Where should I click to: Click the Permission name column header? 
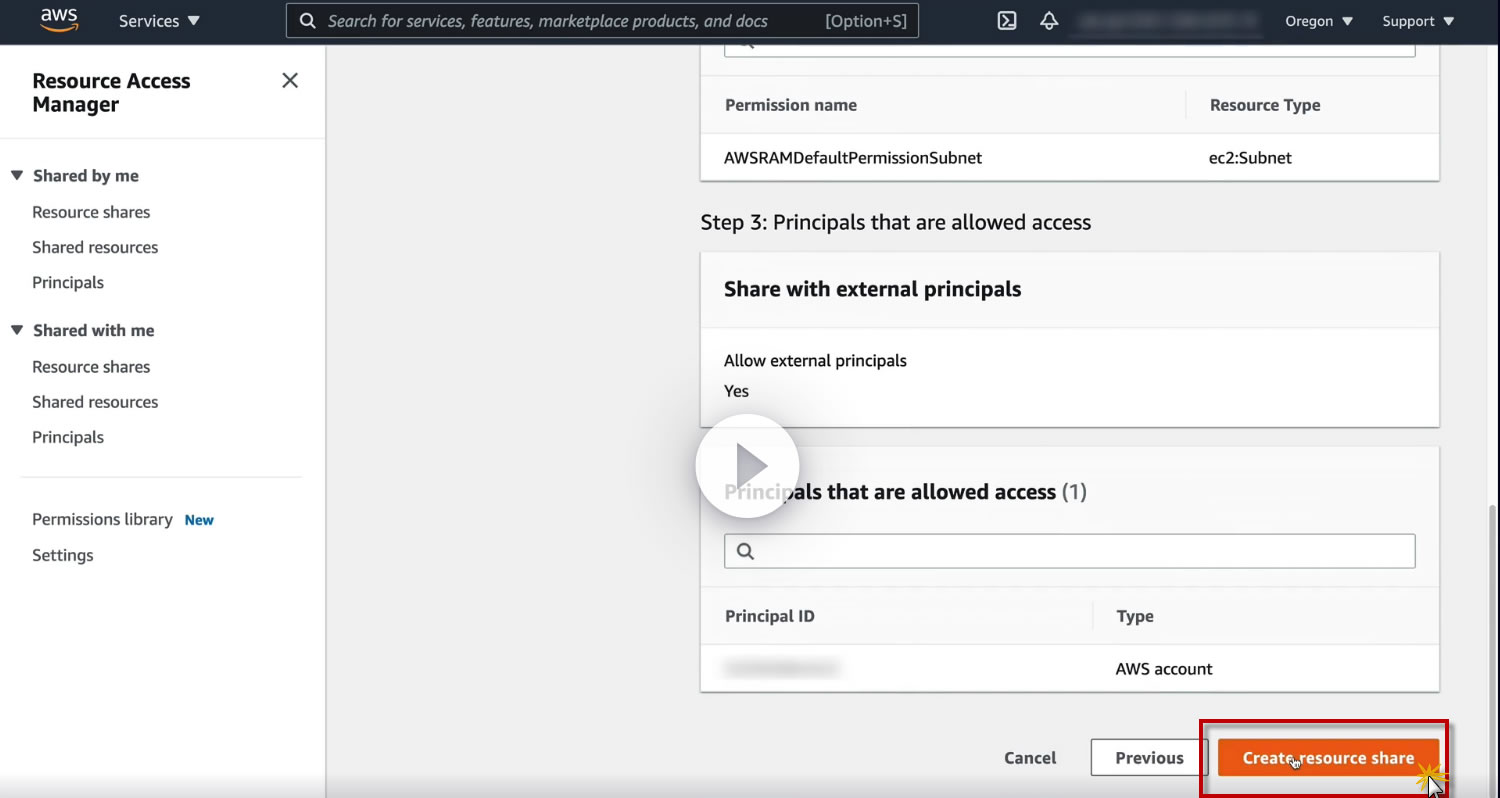click(x=791, y=105)
